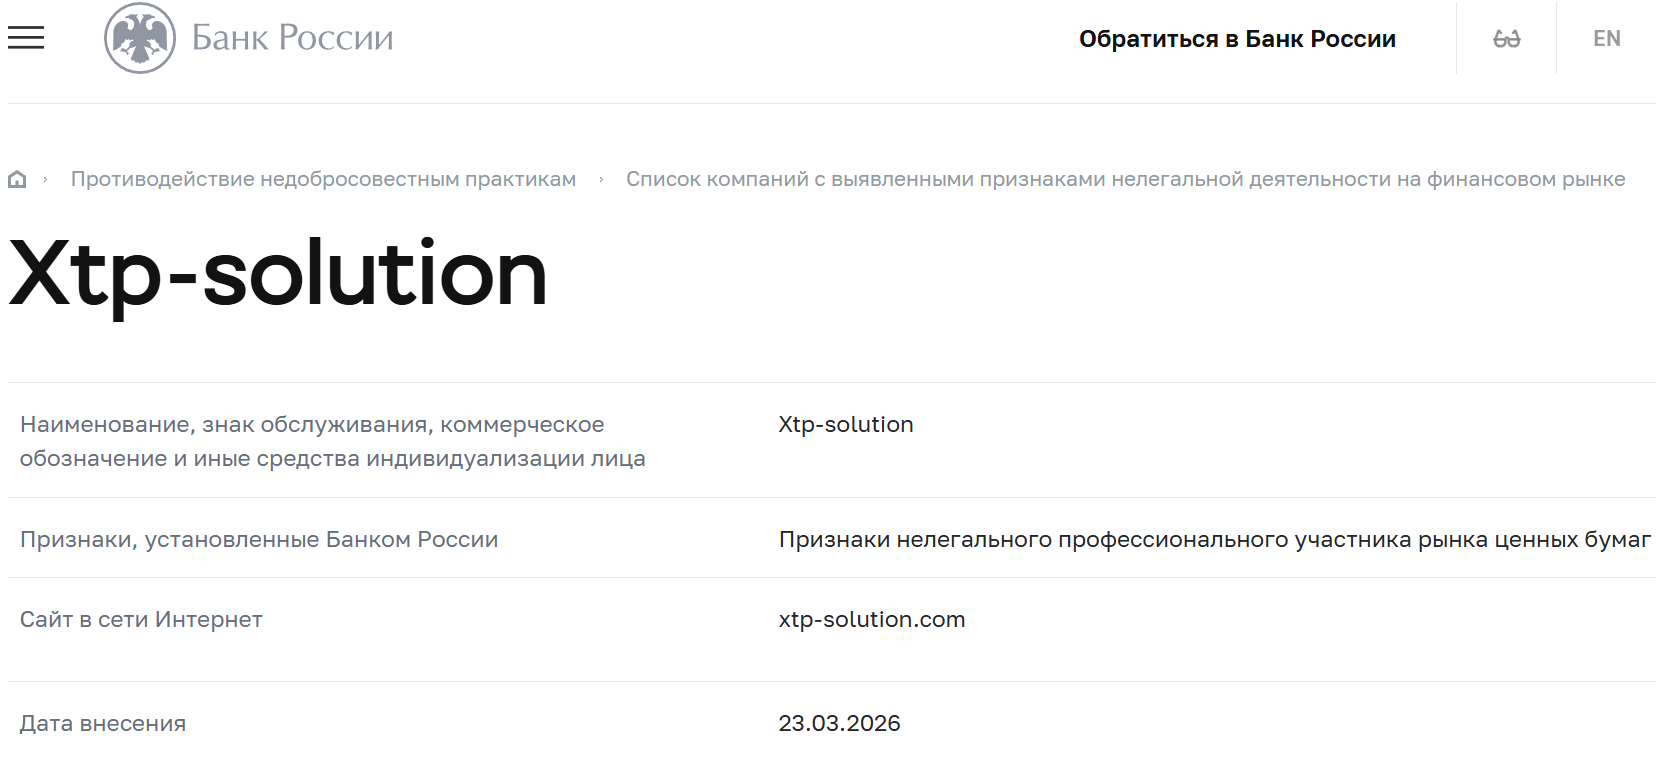Click the Банк России site title
The image size is (1656, 757).
coord(292,38)
